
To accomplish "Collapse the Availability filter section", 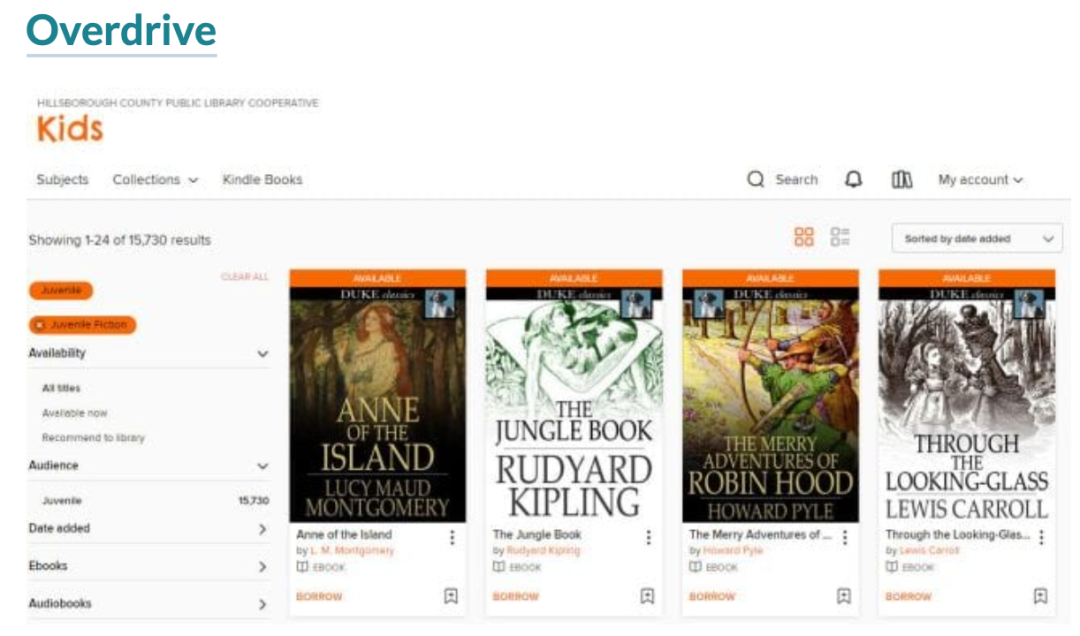I will pyautogui.click(x=262, y=353).
